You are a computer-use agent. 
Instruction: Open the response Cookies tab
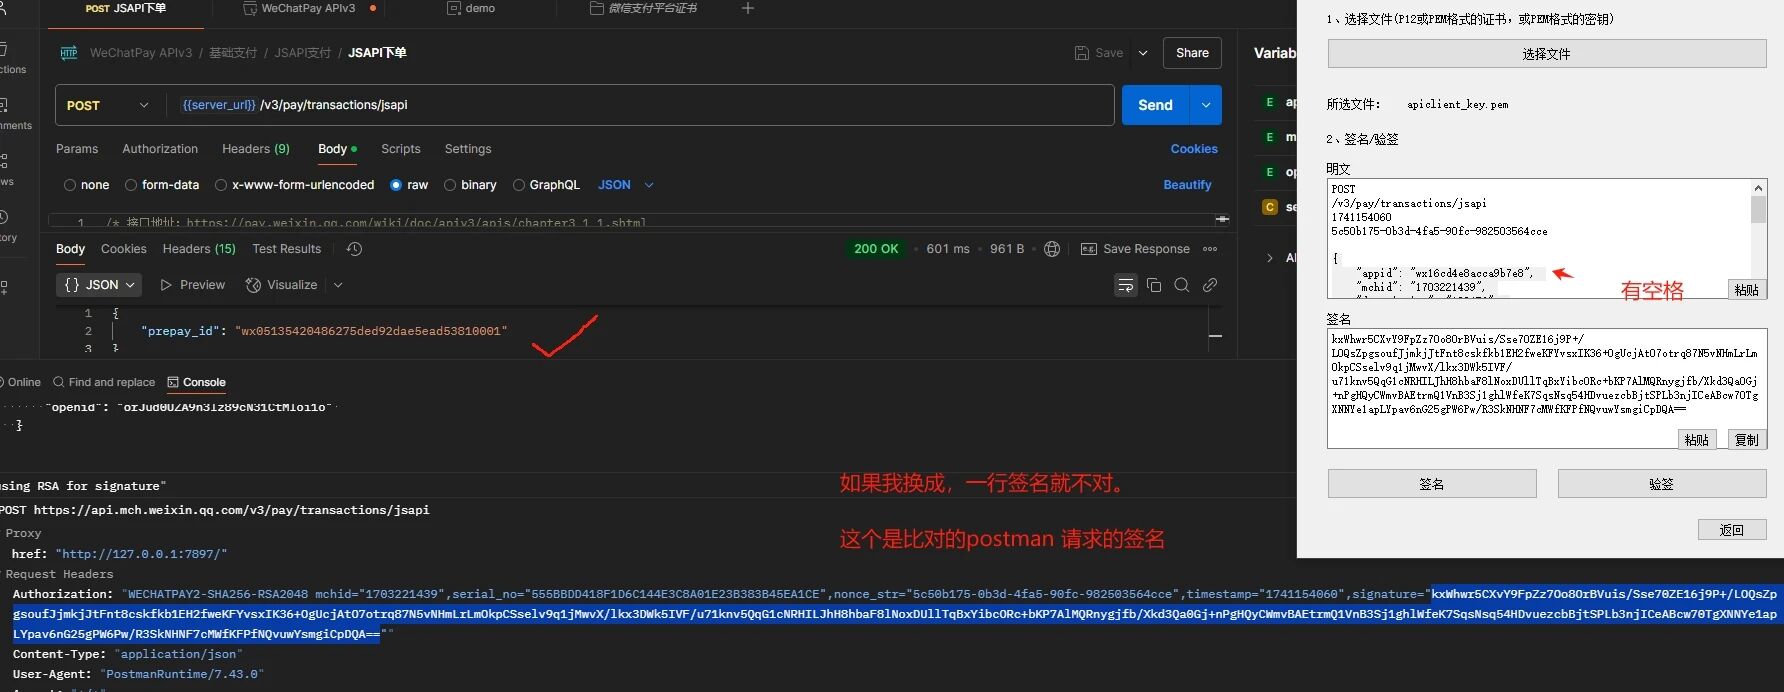click(x=124, y=249)
